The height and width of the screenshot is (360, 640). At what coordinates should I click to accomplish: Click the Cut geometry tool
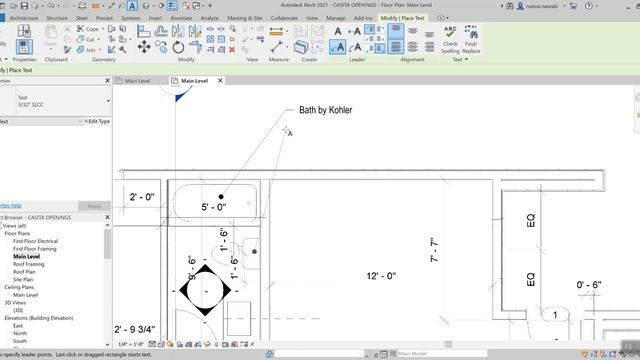(x=85, y=39)
